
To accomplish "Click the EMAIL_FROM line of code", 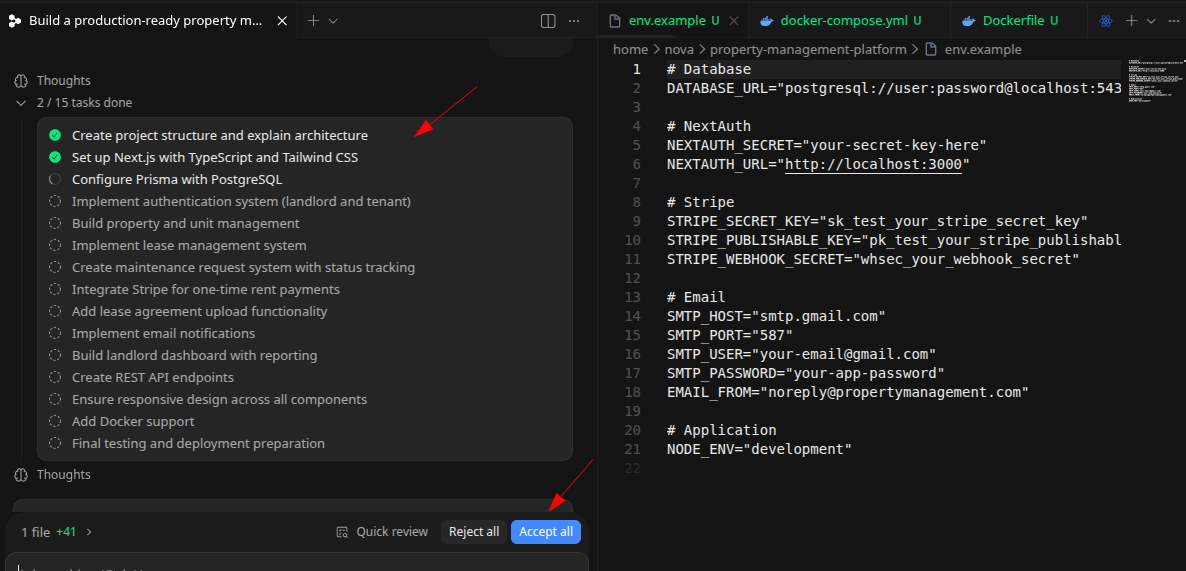I will [848, 392].
